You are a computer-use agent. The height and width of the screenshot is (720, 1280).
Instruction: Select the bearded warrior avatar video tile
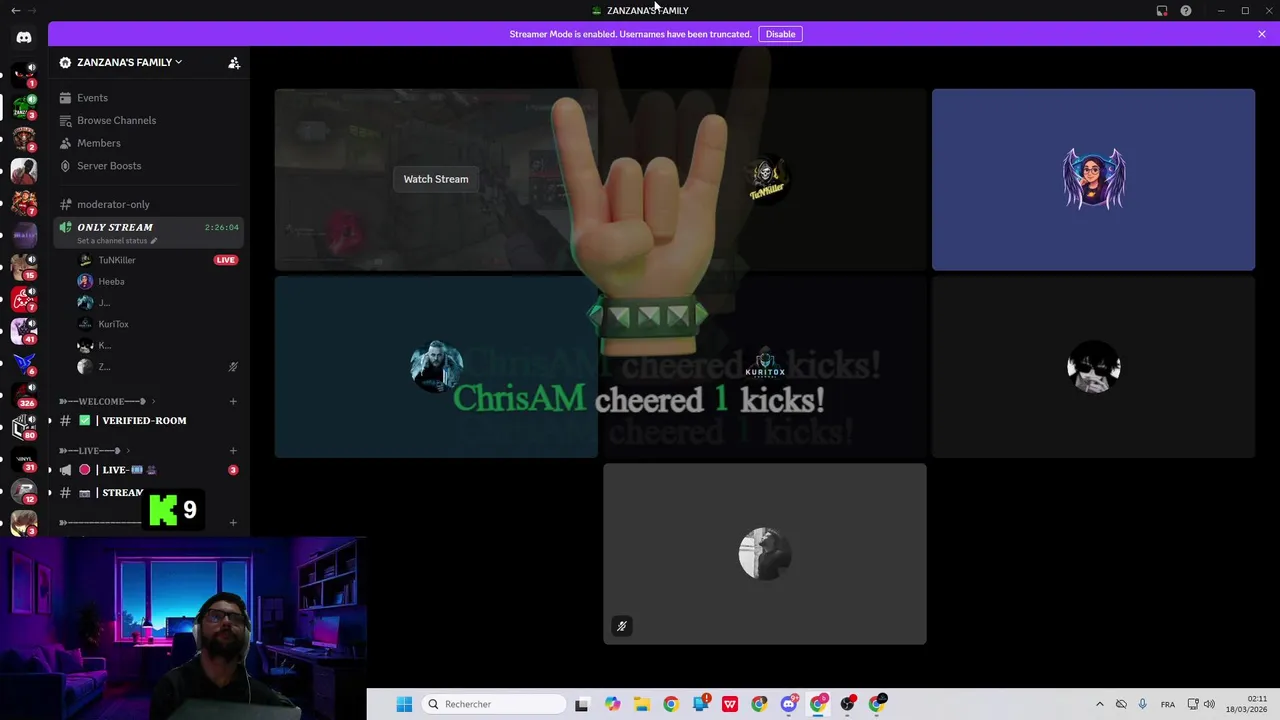[x=436, y=367]
